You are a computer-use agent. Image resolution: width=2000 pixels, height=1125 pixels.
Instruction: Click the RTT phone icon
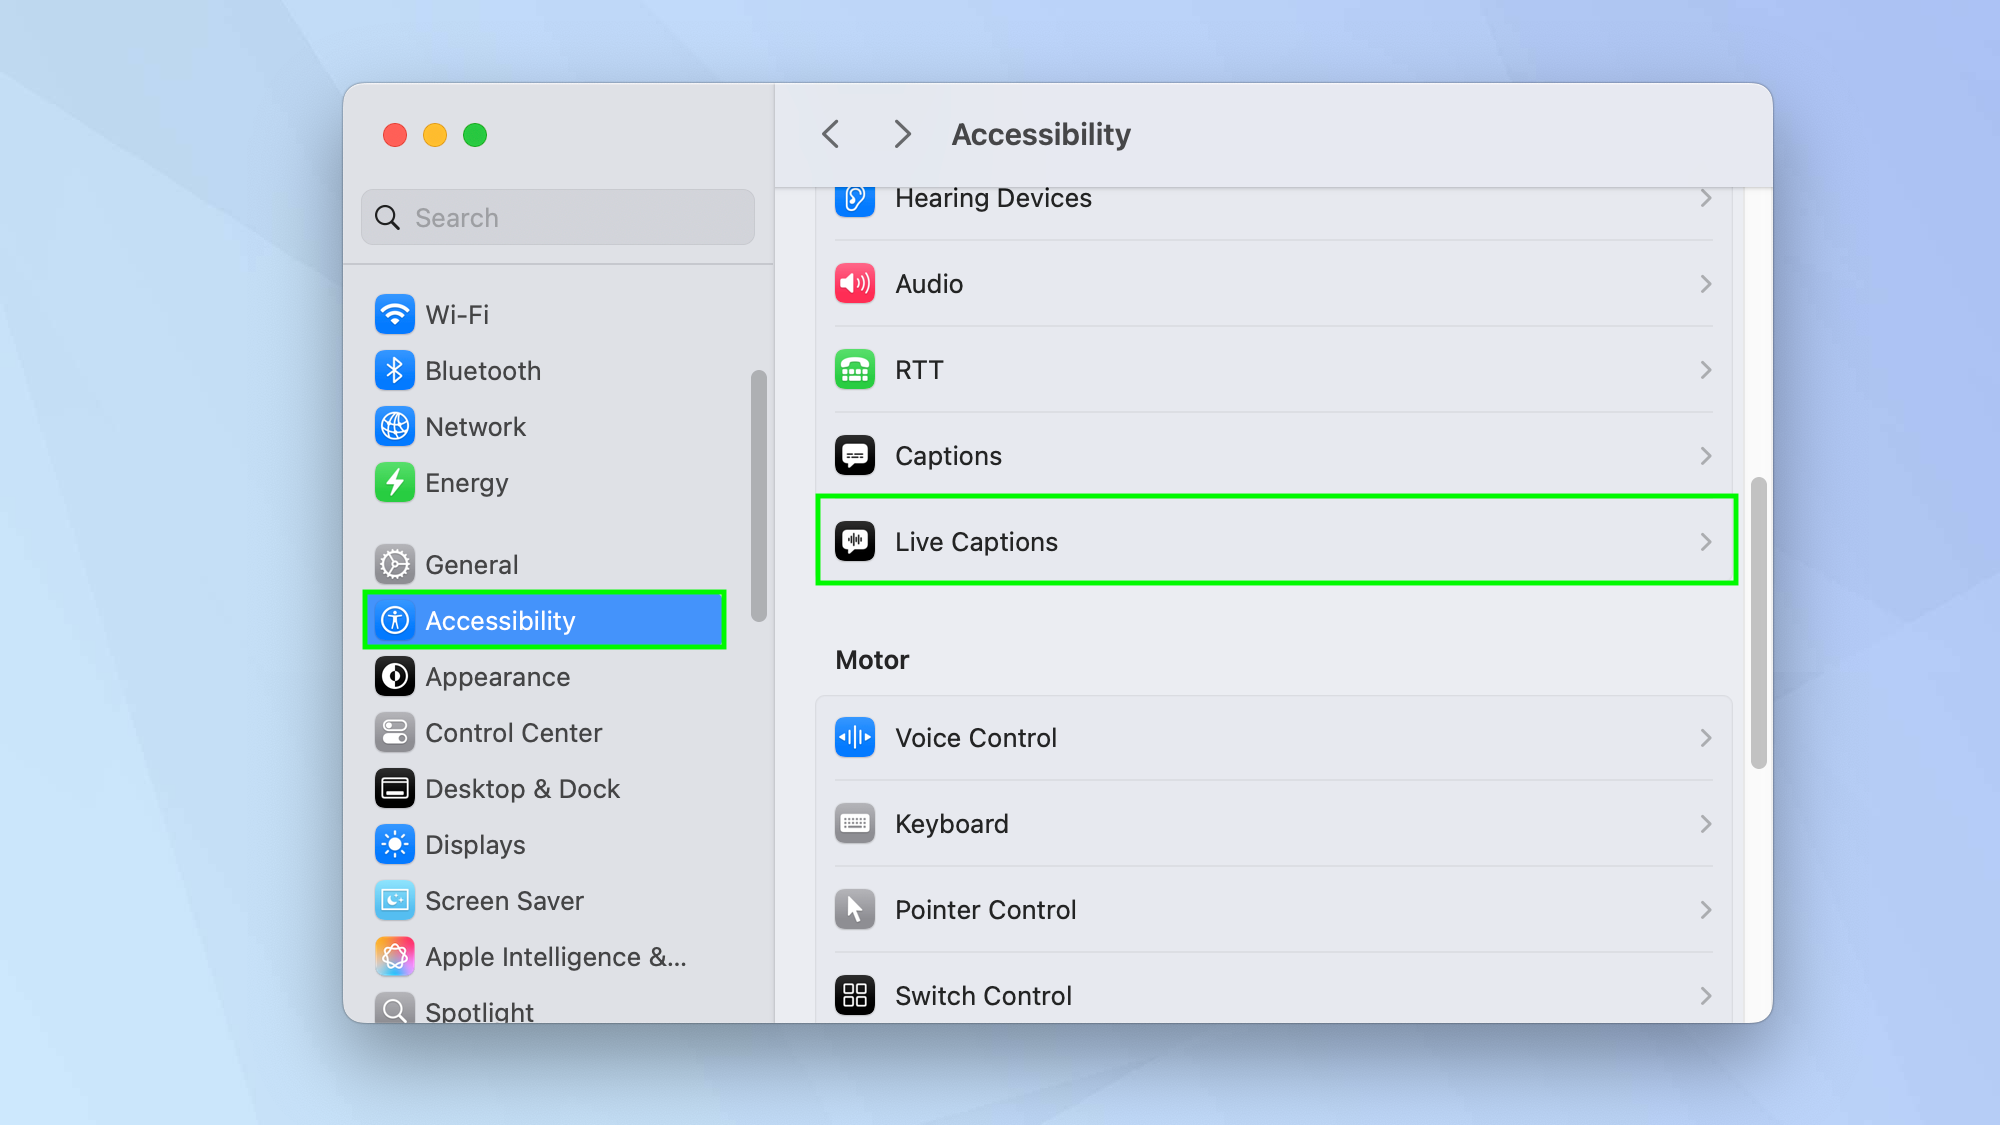855,370
